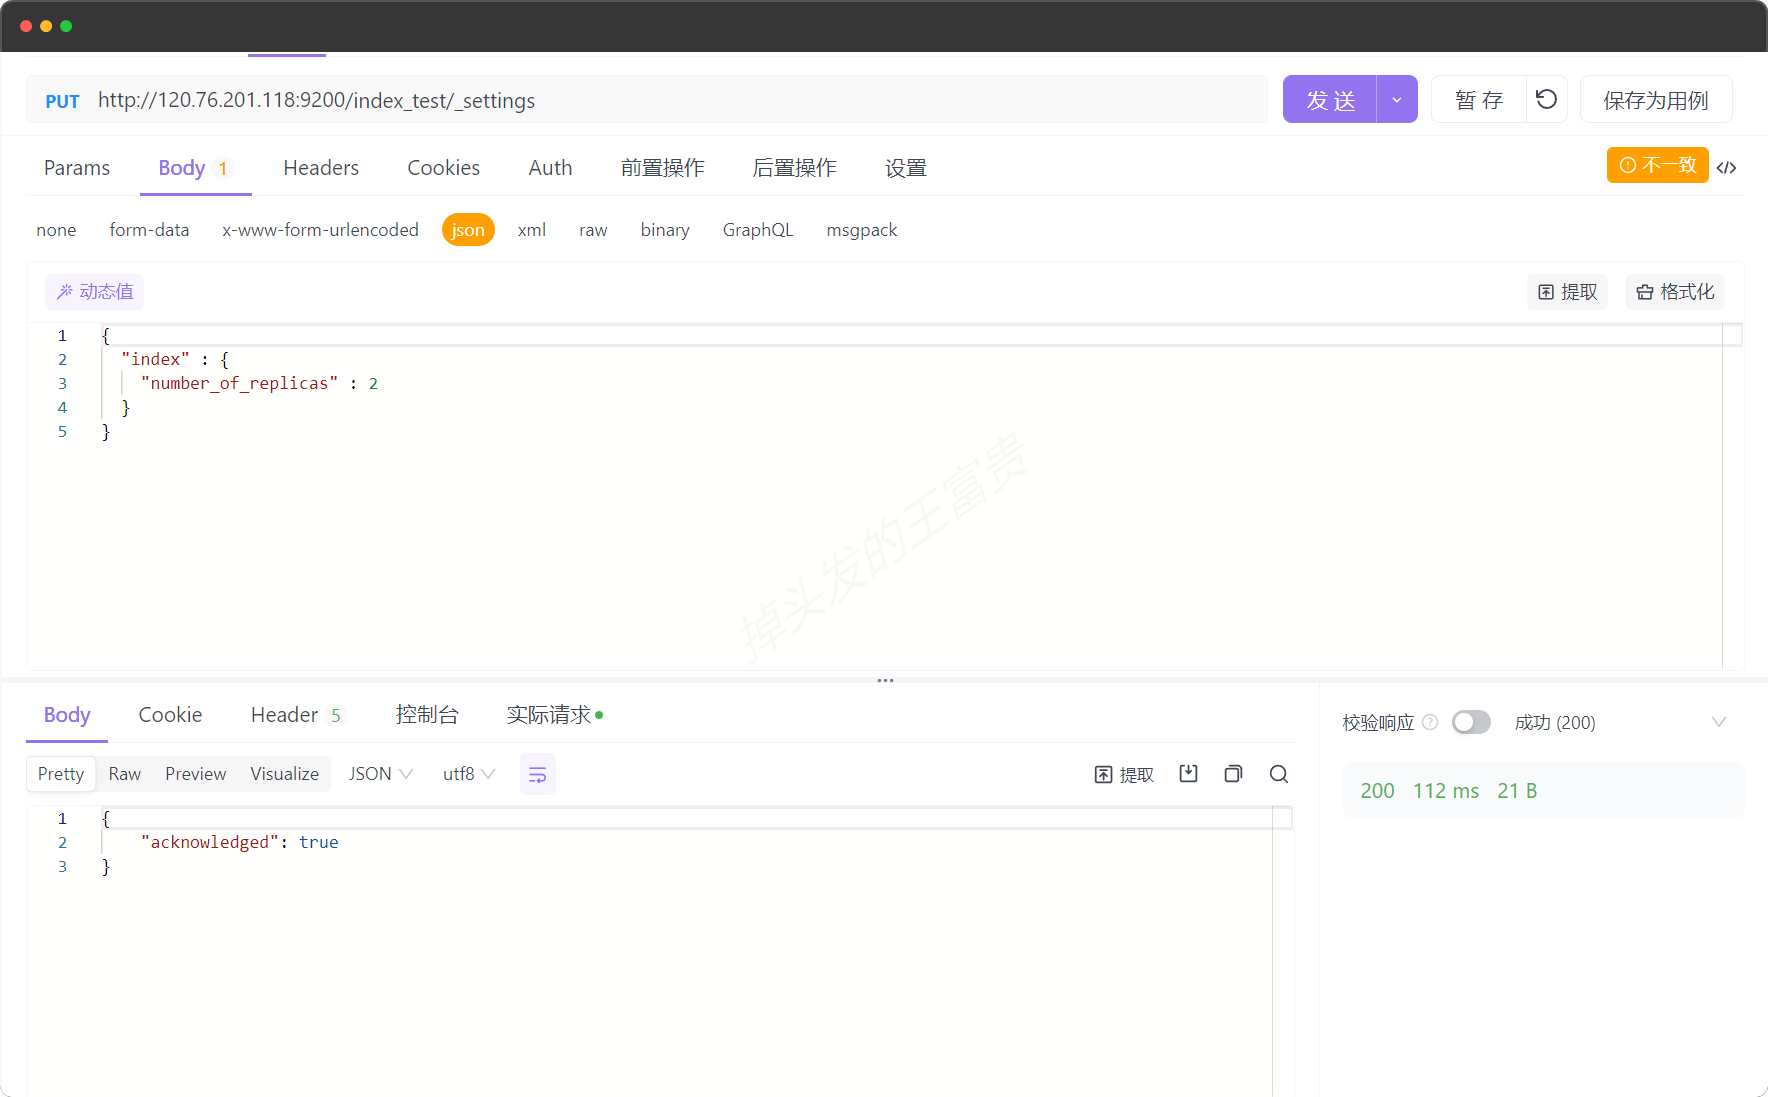Click the response 提取 button
Viewport: 1768px width, 1097px height.
[x=1124, y=774]
